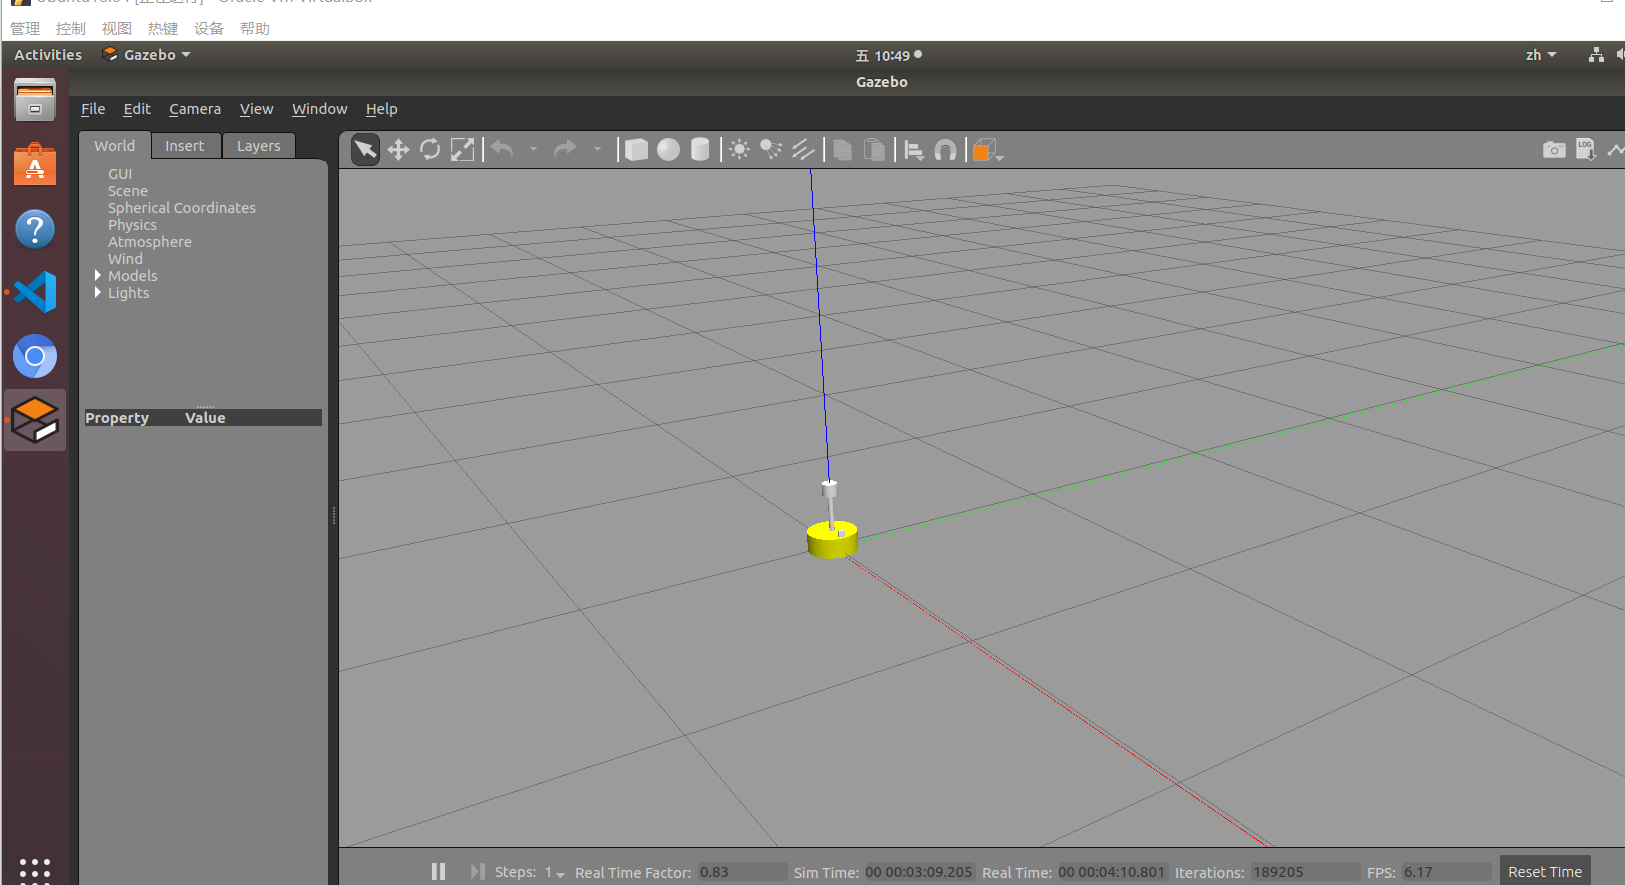Click the Property column header
Image resolution: width=1625 pixels, height=885 pixels.
pos(117,418)
